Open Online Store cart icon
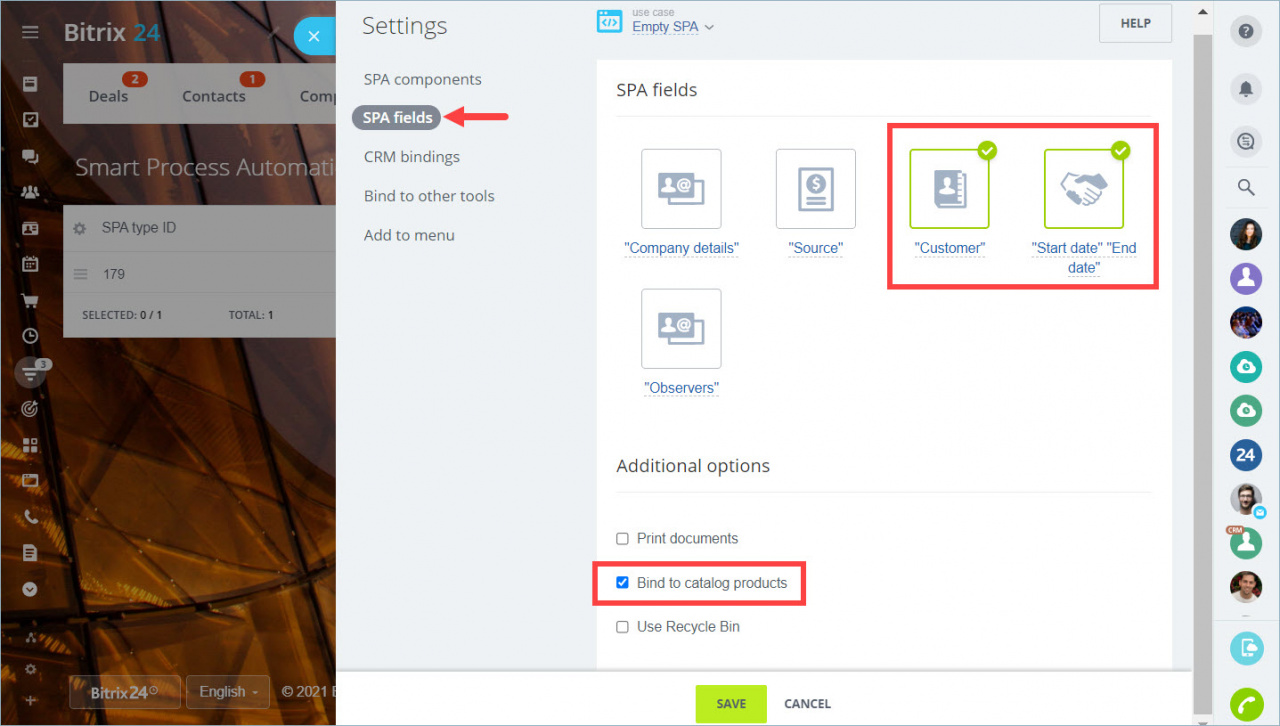Image resolution: width=1280 pixels, height=726 pixels. click(30, 300)
